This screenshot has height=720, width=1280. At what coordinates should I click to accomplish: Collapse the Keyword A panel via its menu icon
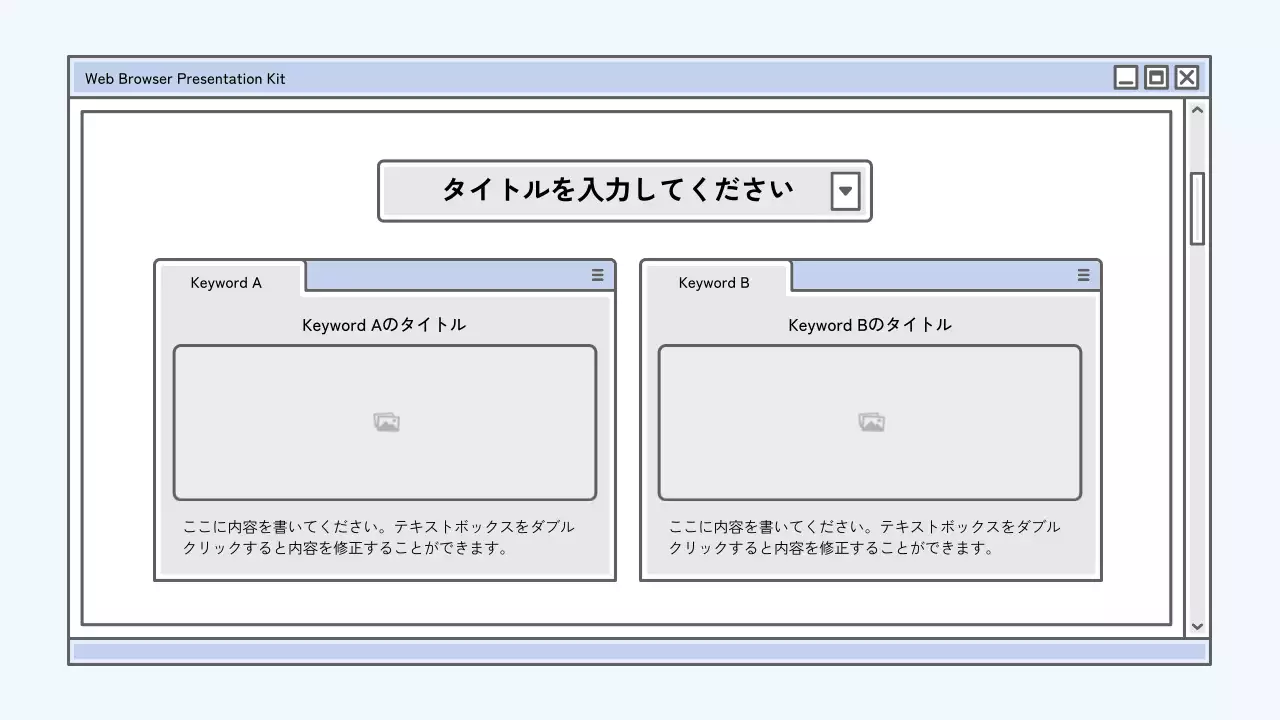click(x=597, y=275)
